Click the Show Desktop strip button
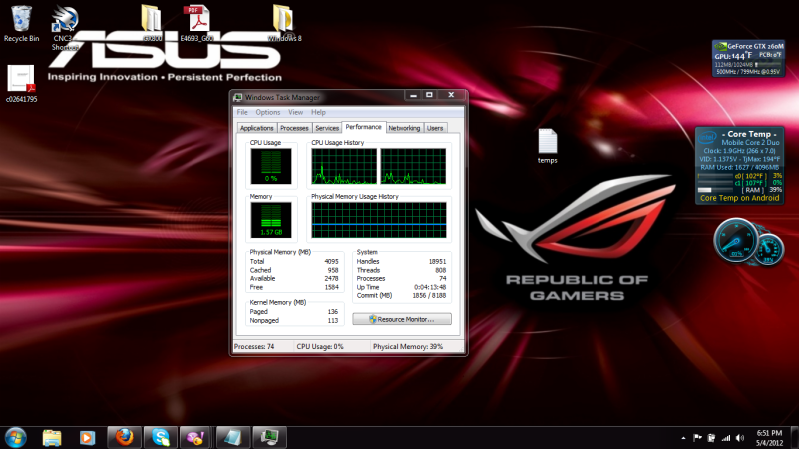799x449 pixels. point(794,438)
